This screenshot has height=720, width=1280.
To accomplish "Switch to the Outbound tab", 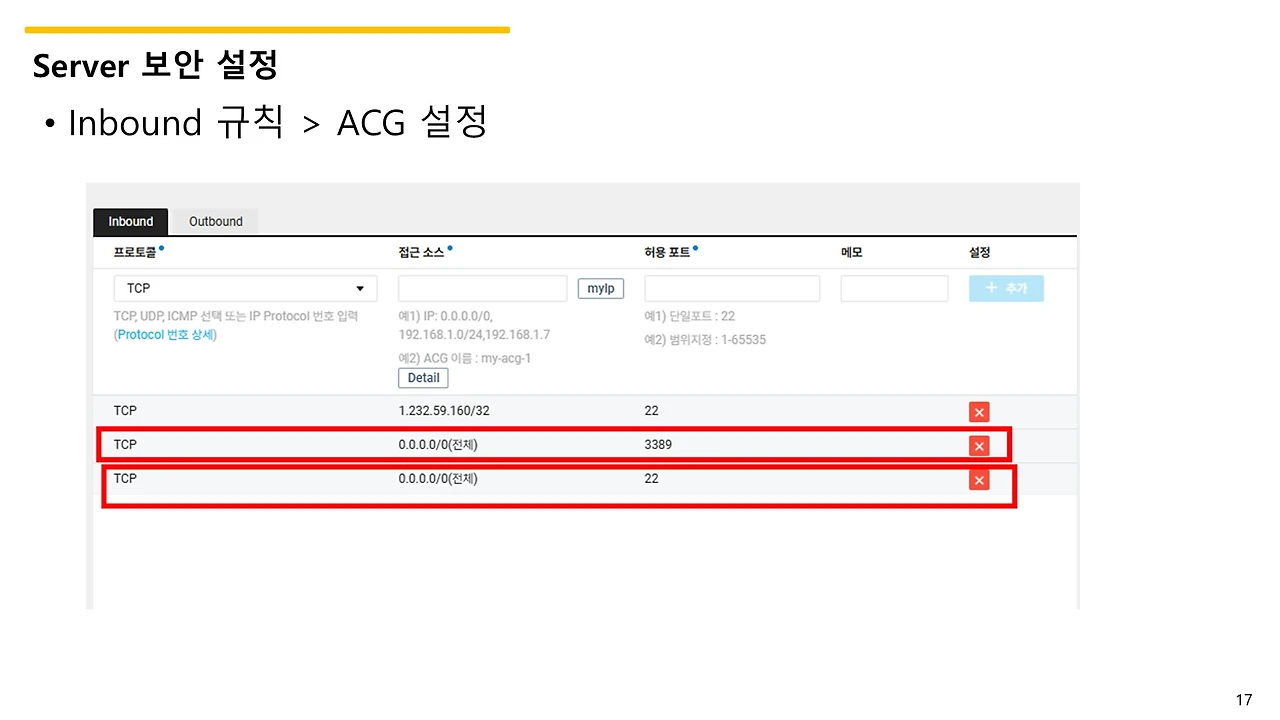I will coord(216,222).
